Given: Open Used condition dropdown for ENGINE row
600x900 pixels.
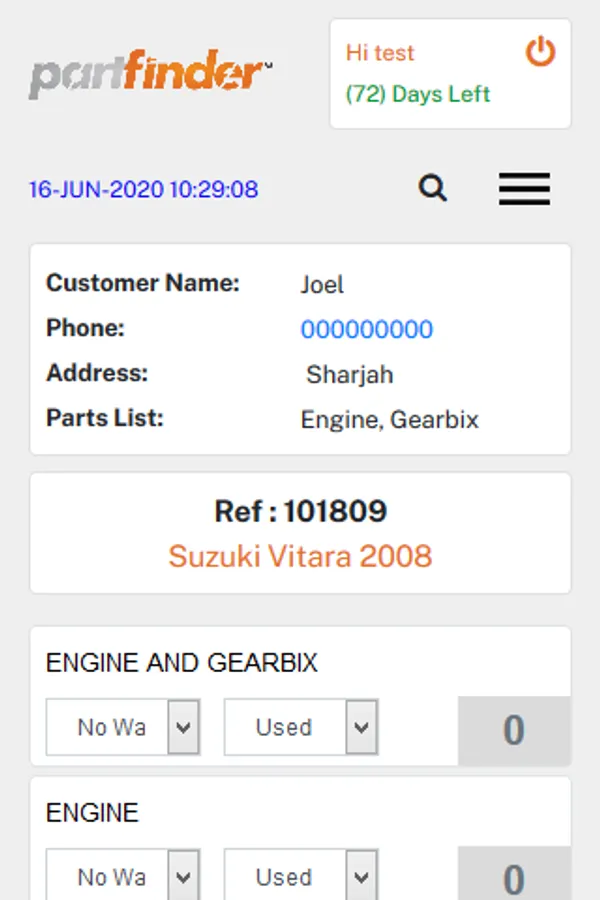Looking at the screenshot, I should (301, 875).
